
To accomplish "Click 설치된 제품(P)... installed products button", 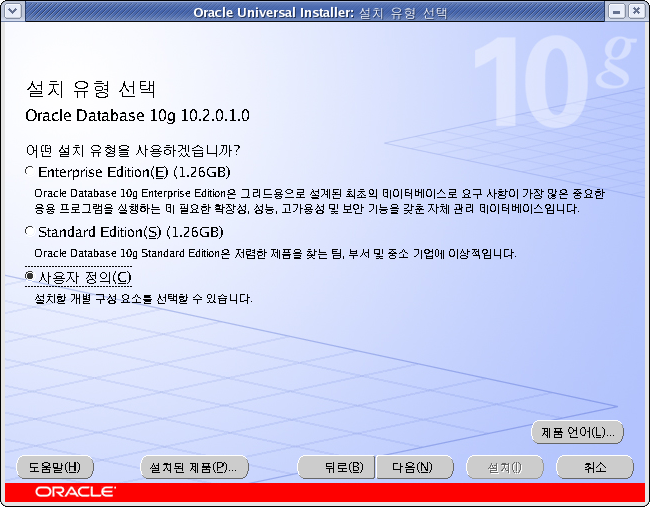I will coord(194,467).
